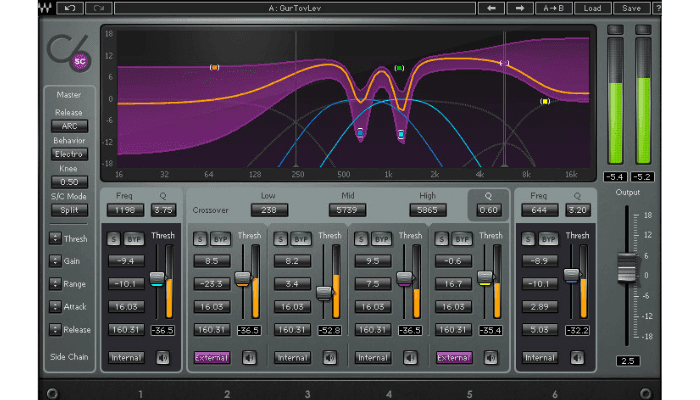Solo band 6 with its S button
This screenshot has width=700, height=400.
tap(528, 239)
